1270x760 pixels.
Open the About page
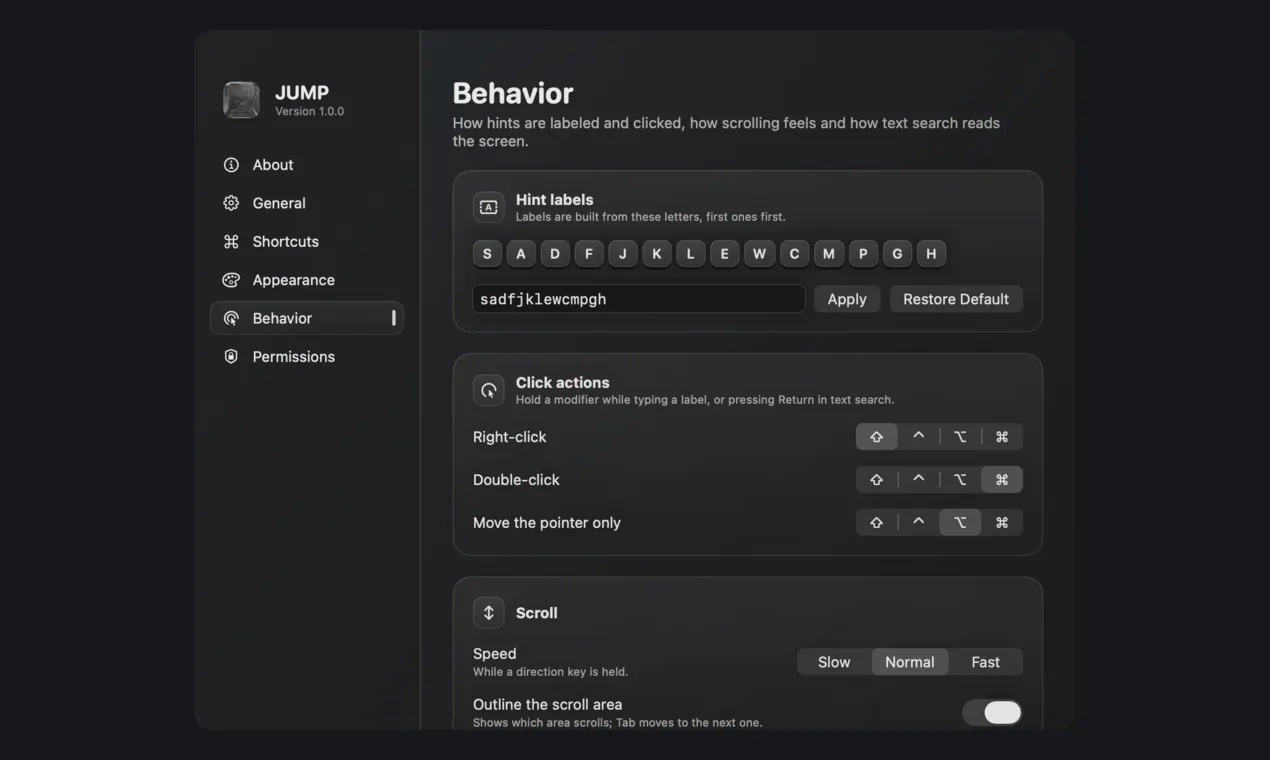[x=307, y=165]
